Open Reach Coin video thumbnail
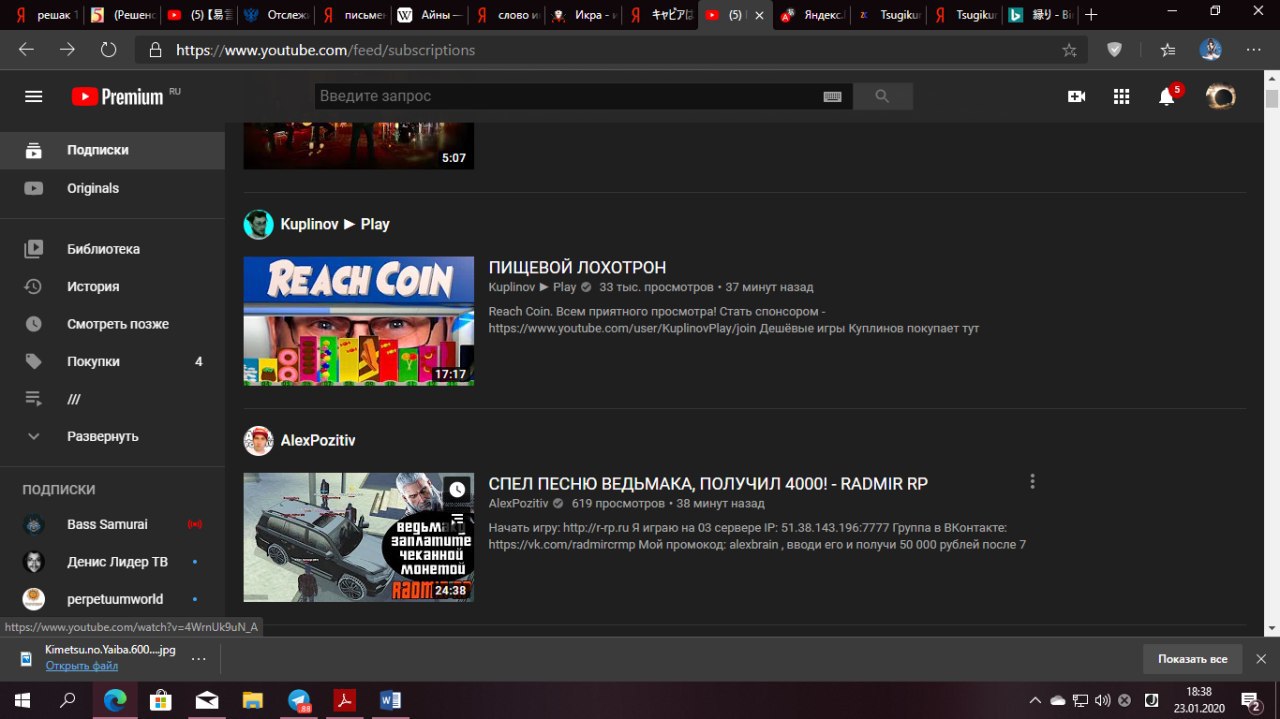Image resolution: width=1280 pixels, height=719 pixels. pyautogui.click(x=358, y=321)
